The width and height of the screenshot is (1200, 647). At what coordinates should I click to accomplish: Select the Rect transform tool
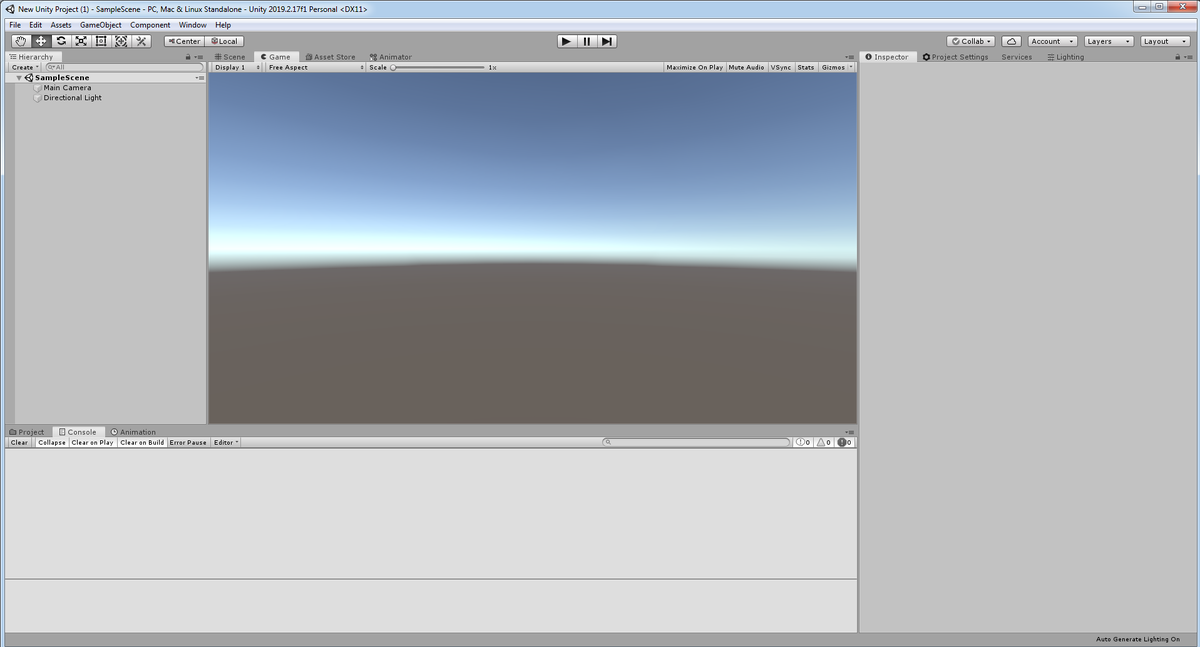tap(101, 41)
